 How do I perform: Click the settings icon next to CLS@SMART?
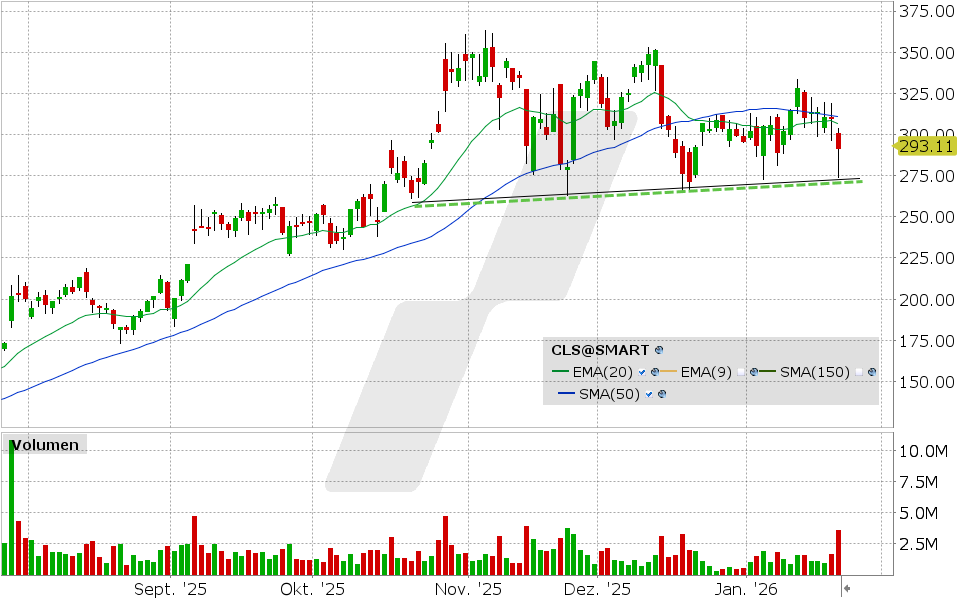click(x=659, y=351)
